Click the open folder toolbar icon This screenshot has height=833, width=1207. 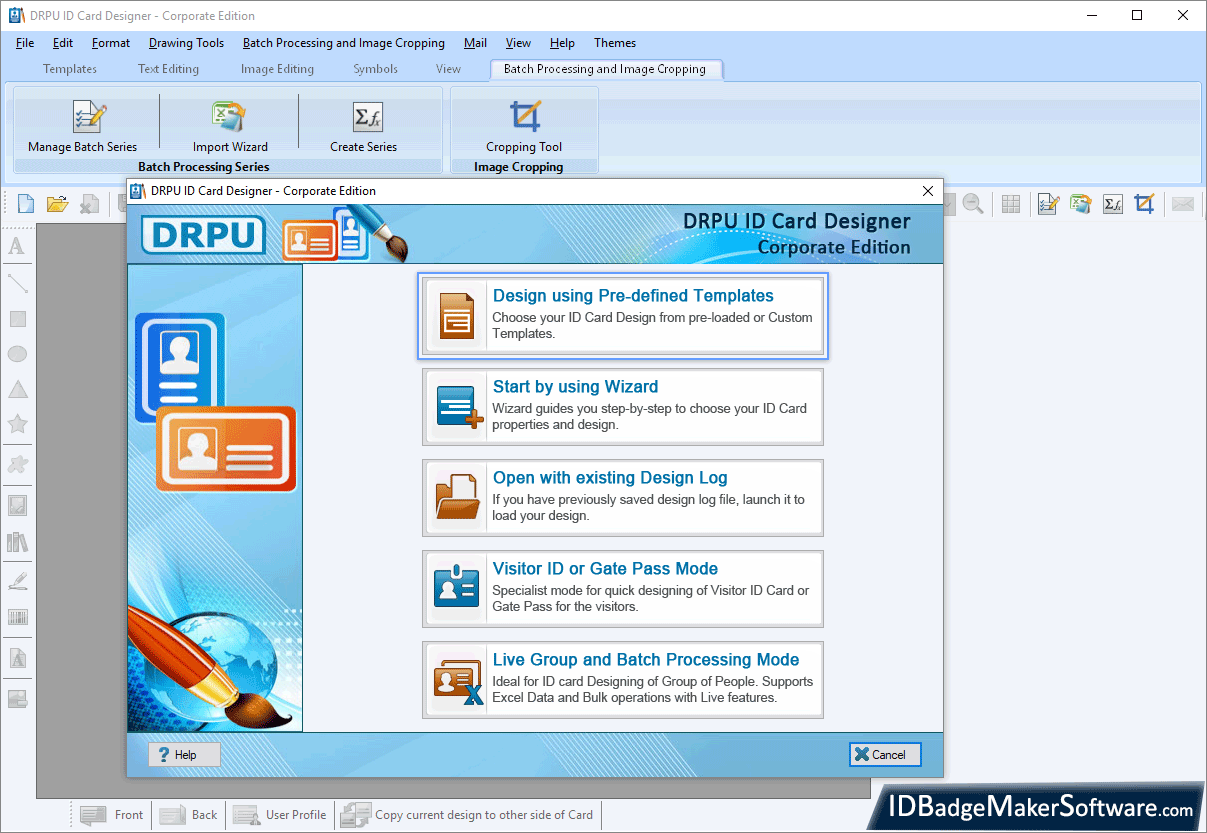tap(57, 204)
